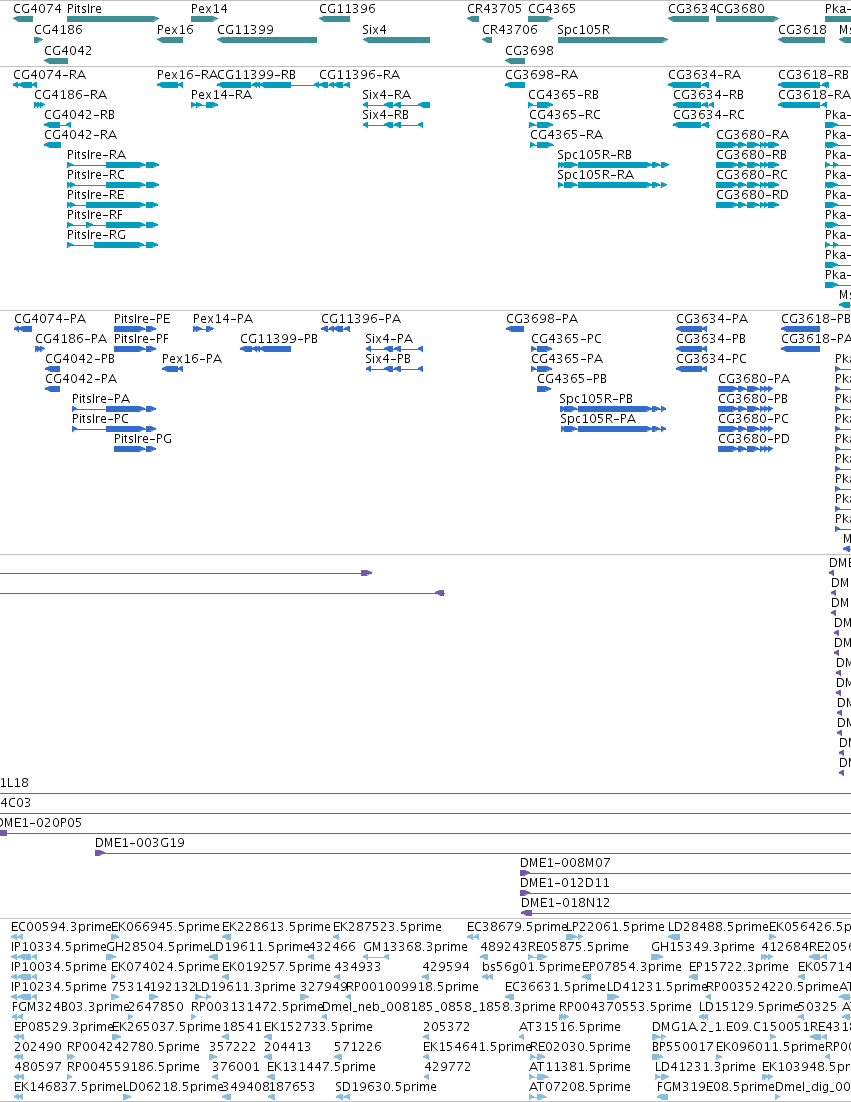
Task: Select the Spc105R gene label
Action: point(583,30)
